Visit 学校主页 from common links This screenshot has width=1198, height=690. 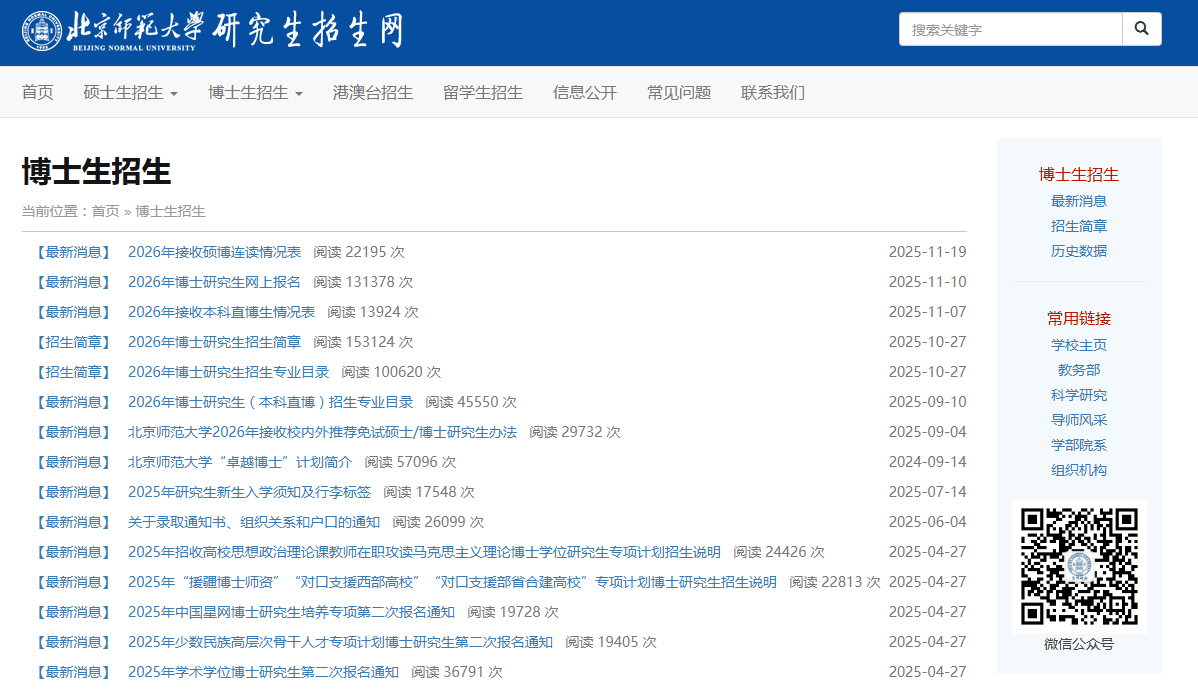click(x=1079, y=345)
